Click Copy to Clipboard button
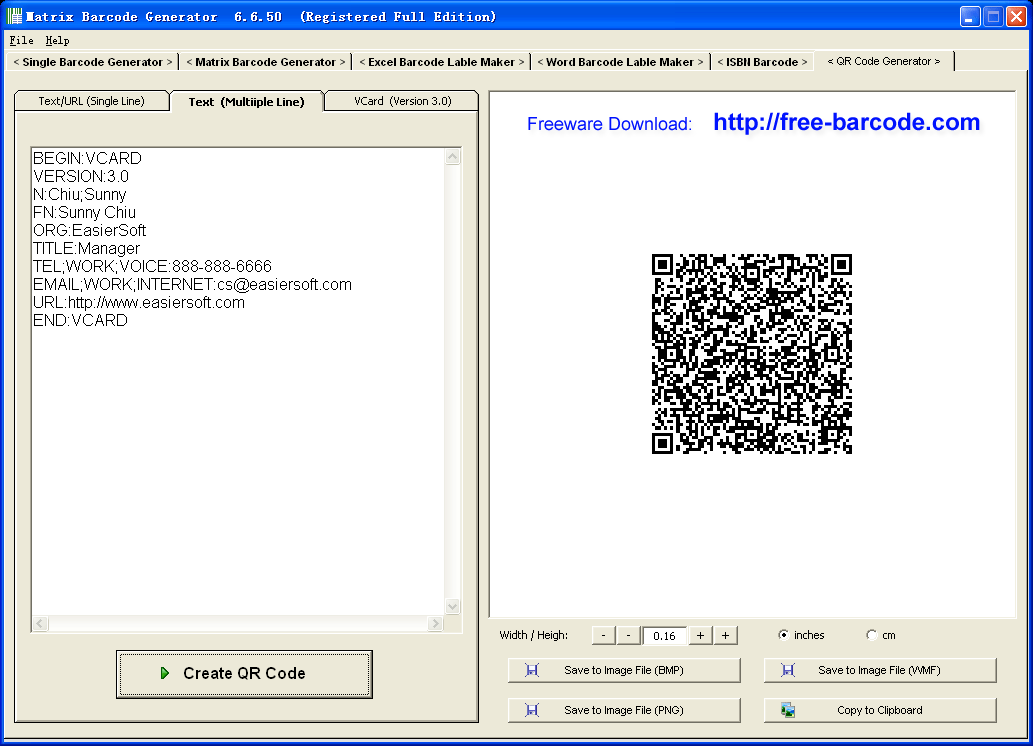This screenshot has height=746, width=1033. pyautogui.click(x=879, y=710)
